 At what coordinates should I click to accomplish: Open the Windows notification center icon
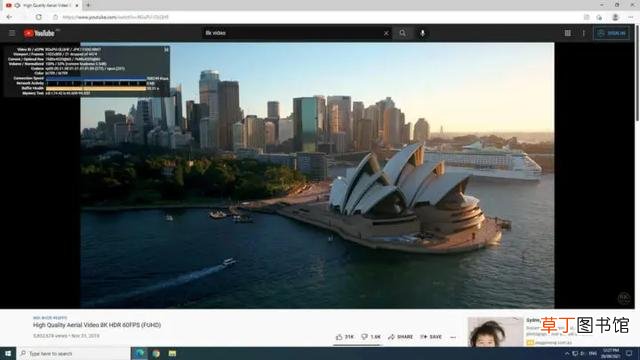tap(629, 353)
